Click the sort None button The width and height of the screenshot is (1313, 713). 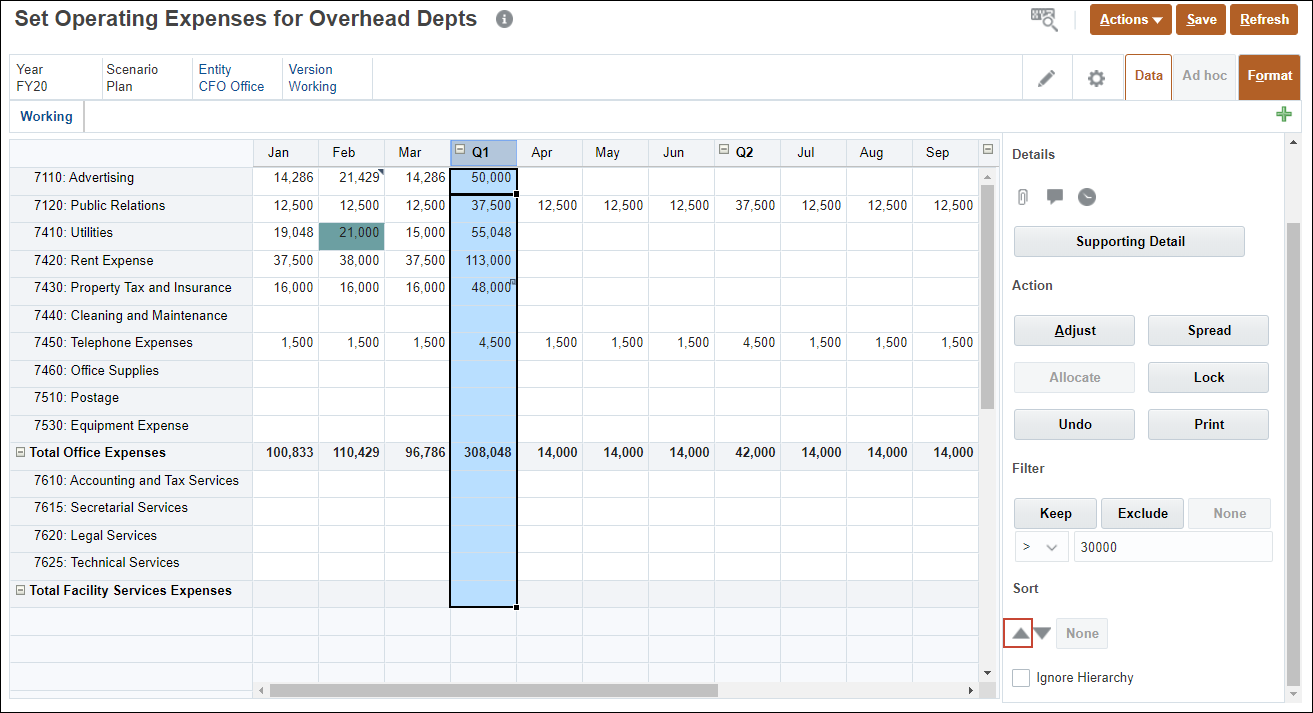(x=1082, y=633)
